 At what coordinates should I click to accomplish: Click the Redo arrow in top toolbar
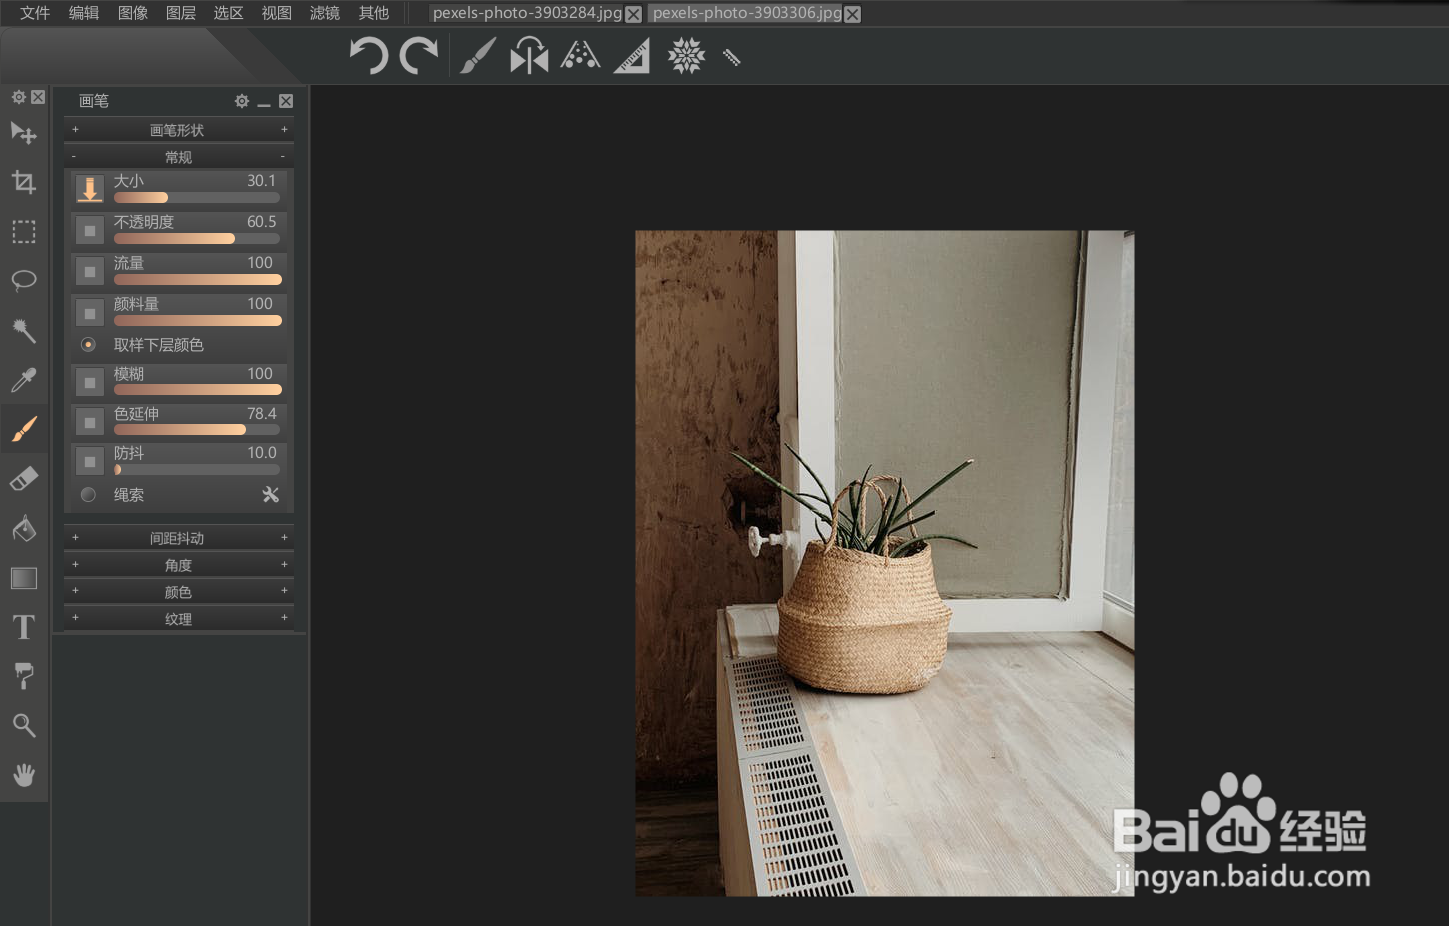pyautogui.click(x=418, y=56)
